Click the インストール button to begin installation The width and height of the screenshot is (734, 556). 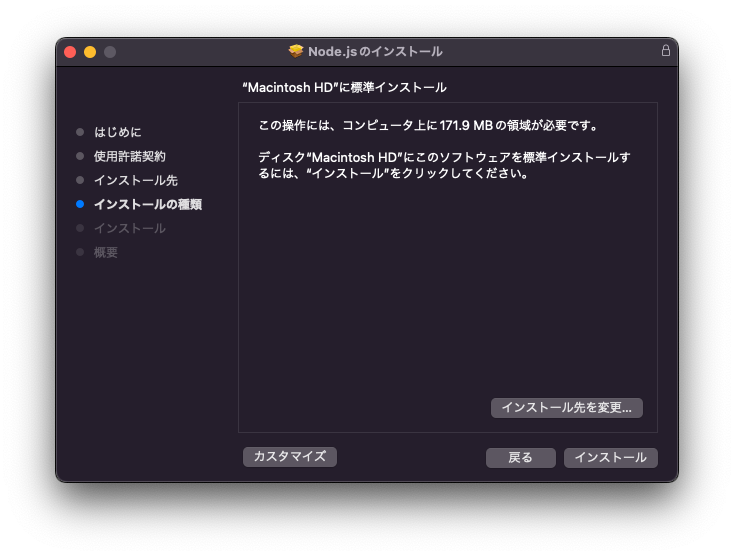[x=610, y=457]
